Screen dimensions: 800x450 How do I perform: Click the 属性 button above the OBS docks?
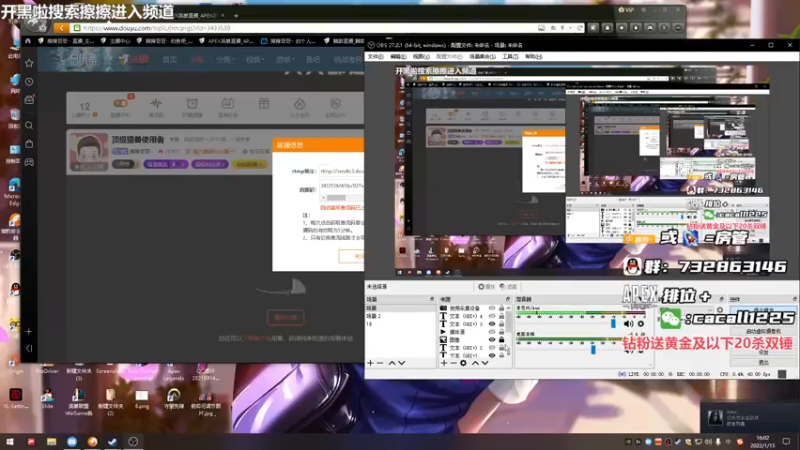(486, 287)
